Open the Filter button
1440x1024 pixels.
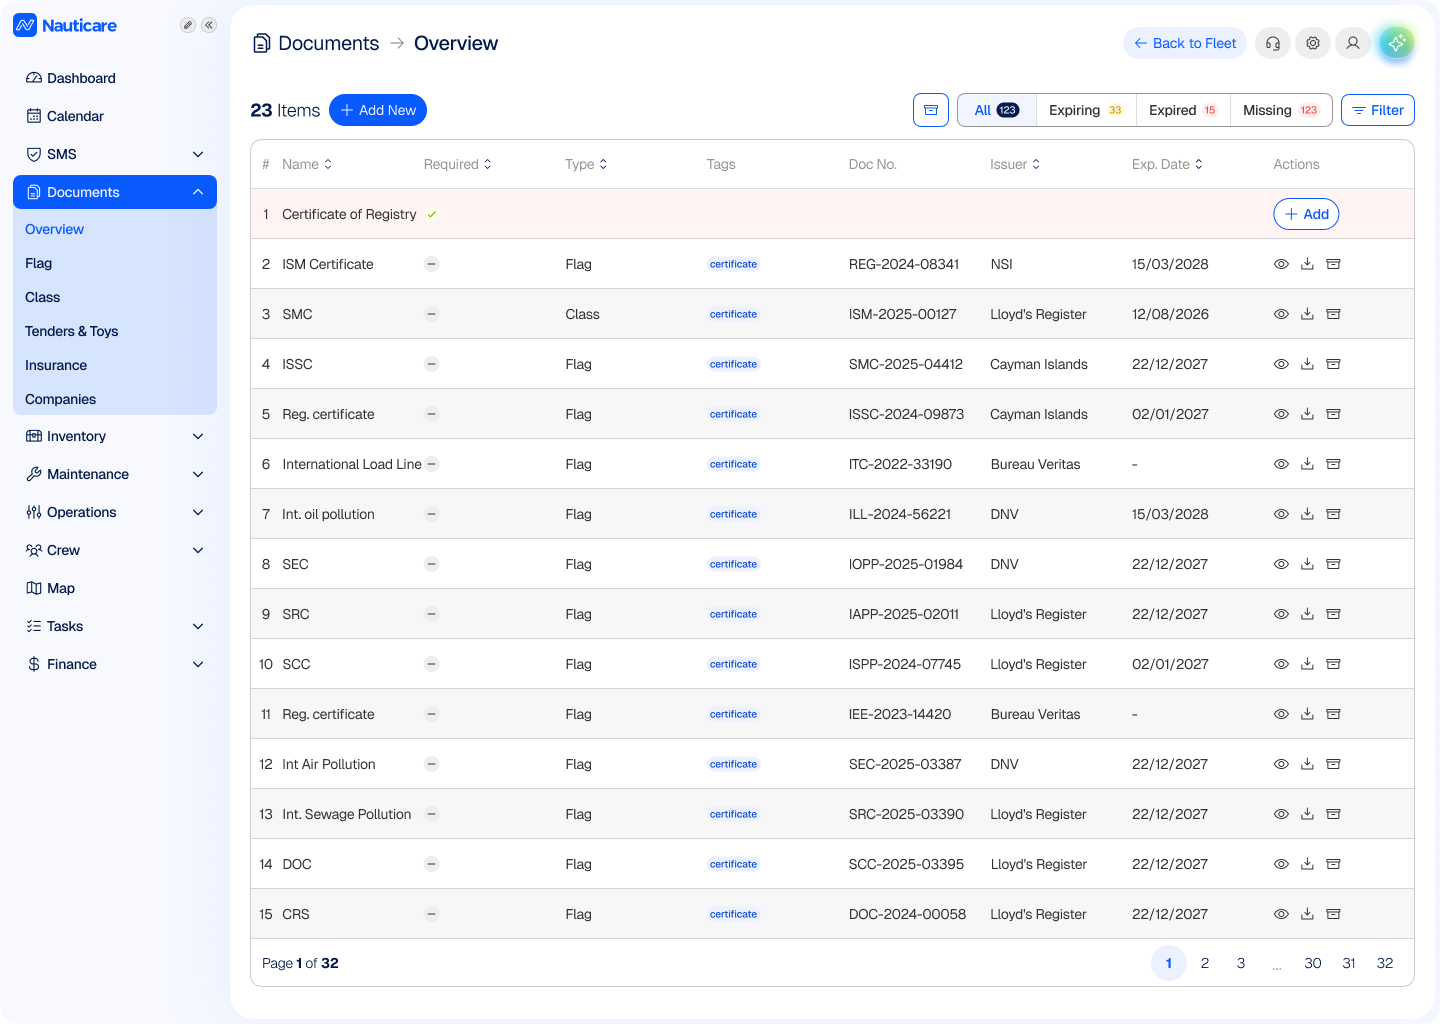(x=1378, y=110)
